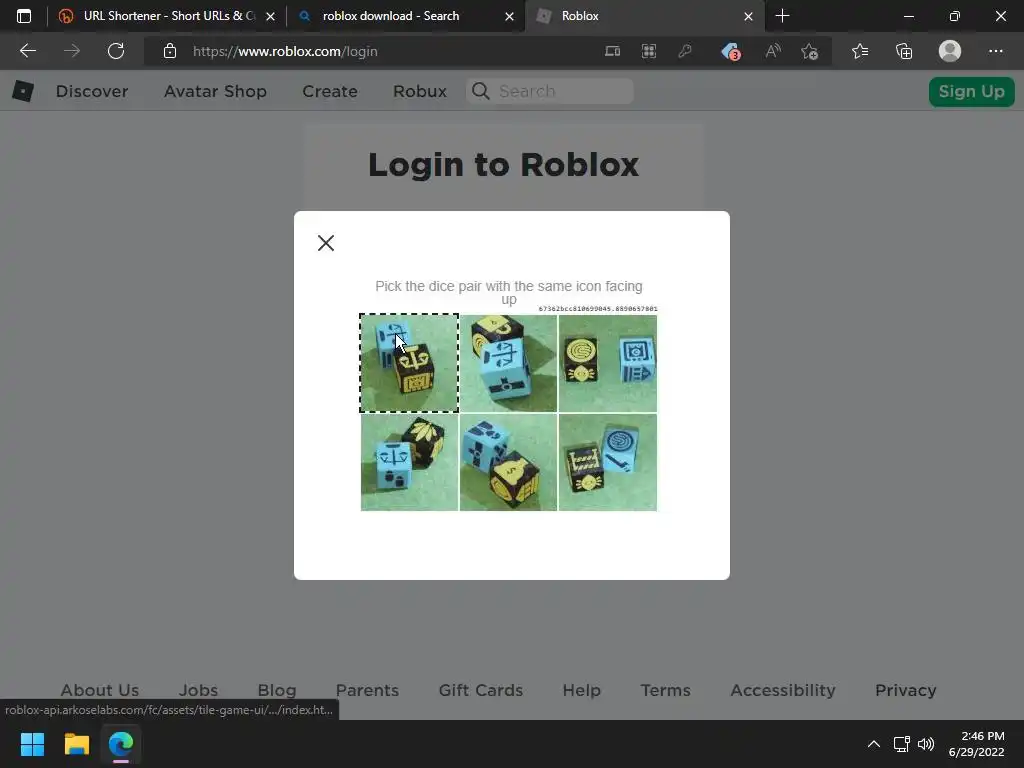The image size is (1024, 768).
Task: Open Windows Start menu
Action: tap(32, 744)
